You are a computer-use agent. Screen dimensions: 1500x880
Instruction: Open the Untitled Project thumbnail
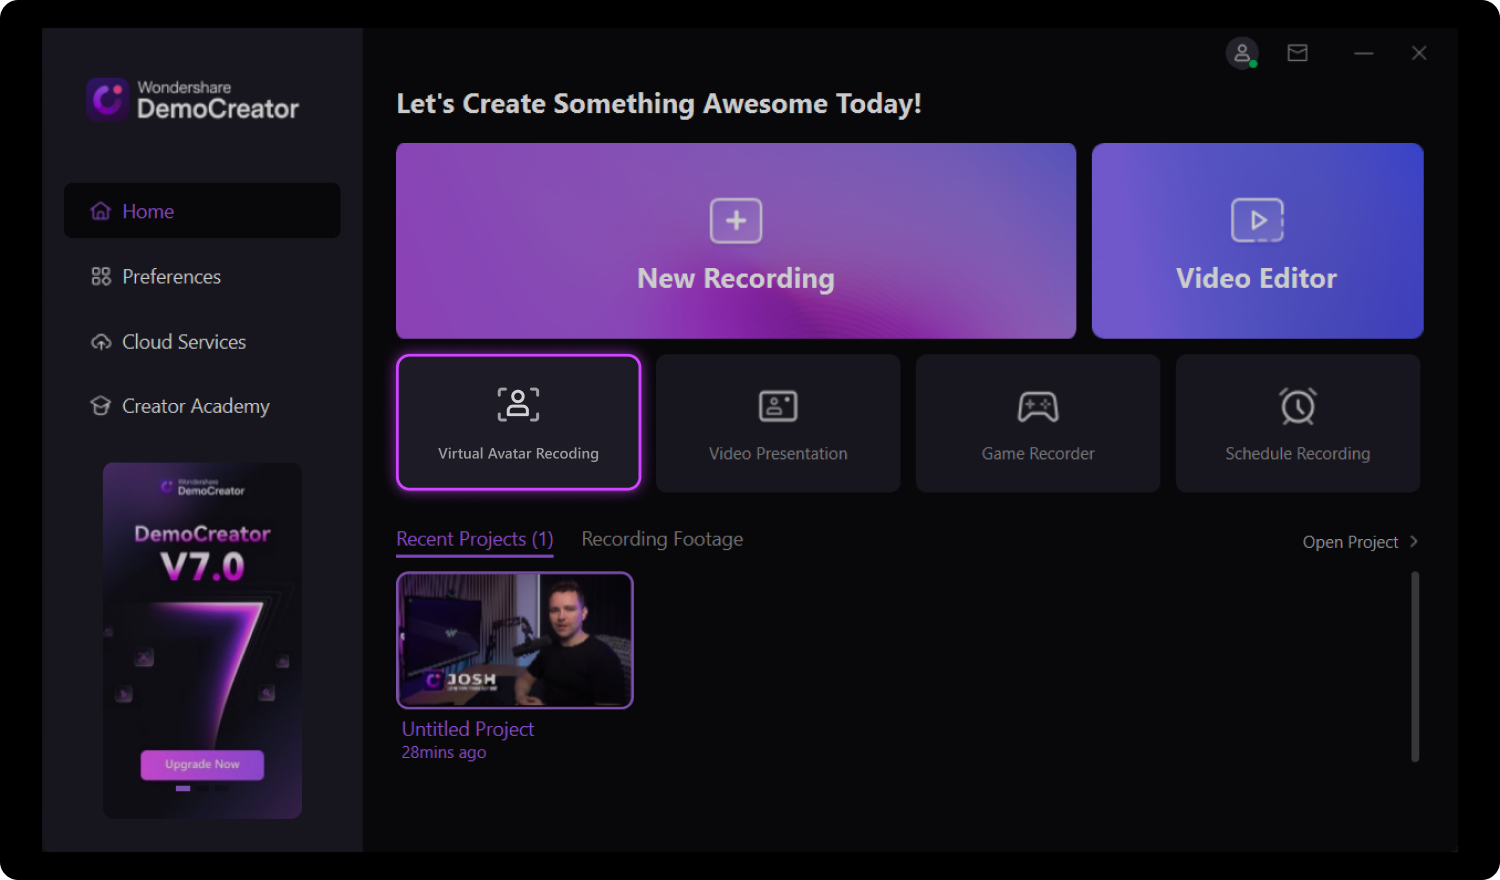pyautogui.click(x=514, y=640)
